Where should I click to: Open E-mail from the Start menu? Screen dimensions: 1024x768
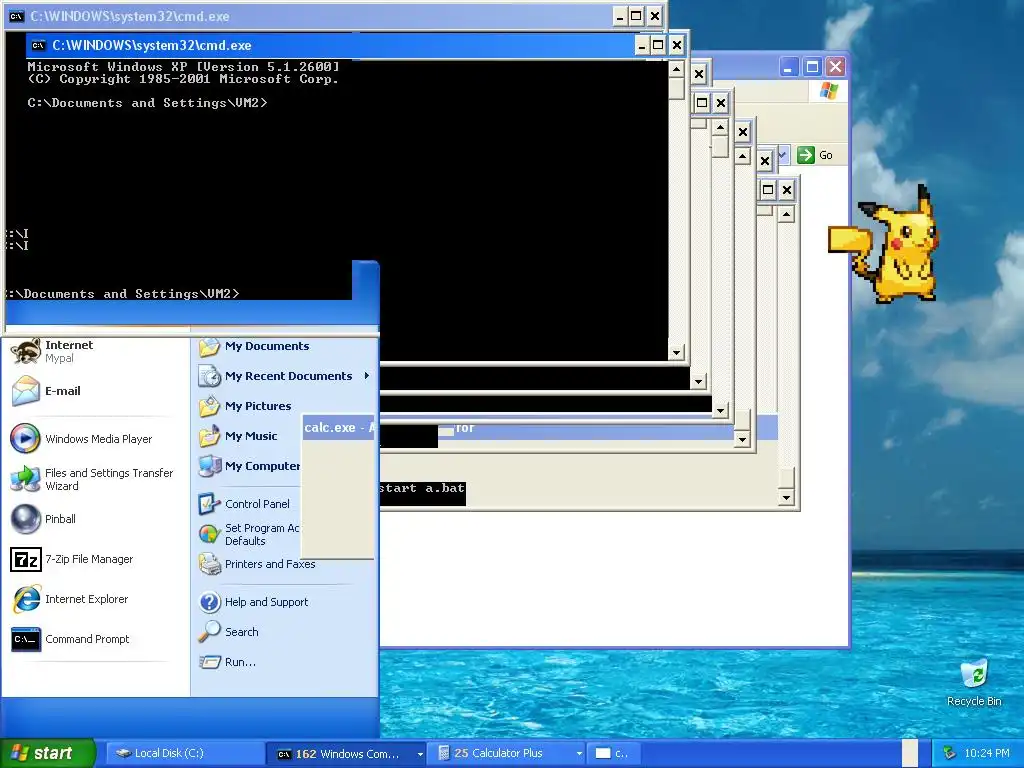click(x=46, y=391)
